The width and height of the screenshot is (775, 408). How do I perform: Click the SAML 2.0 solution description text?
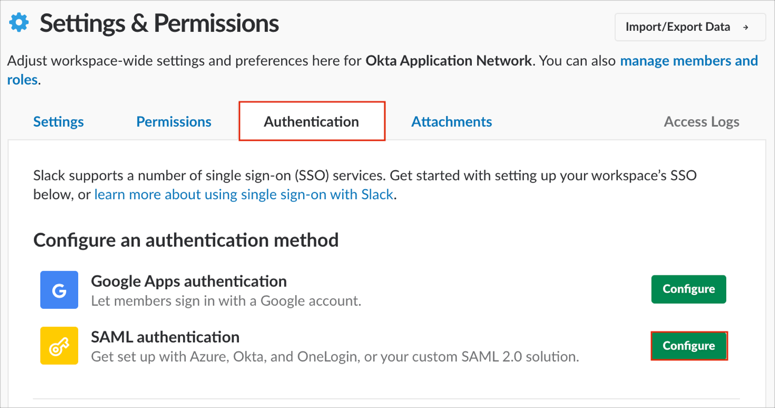[335, 356]
